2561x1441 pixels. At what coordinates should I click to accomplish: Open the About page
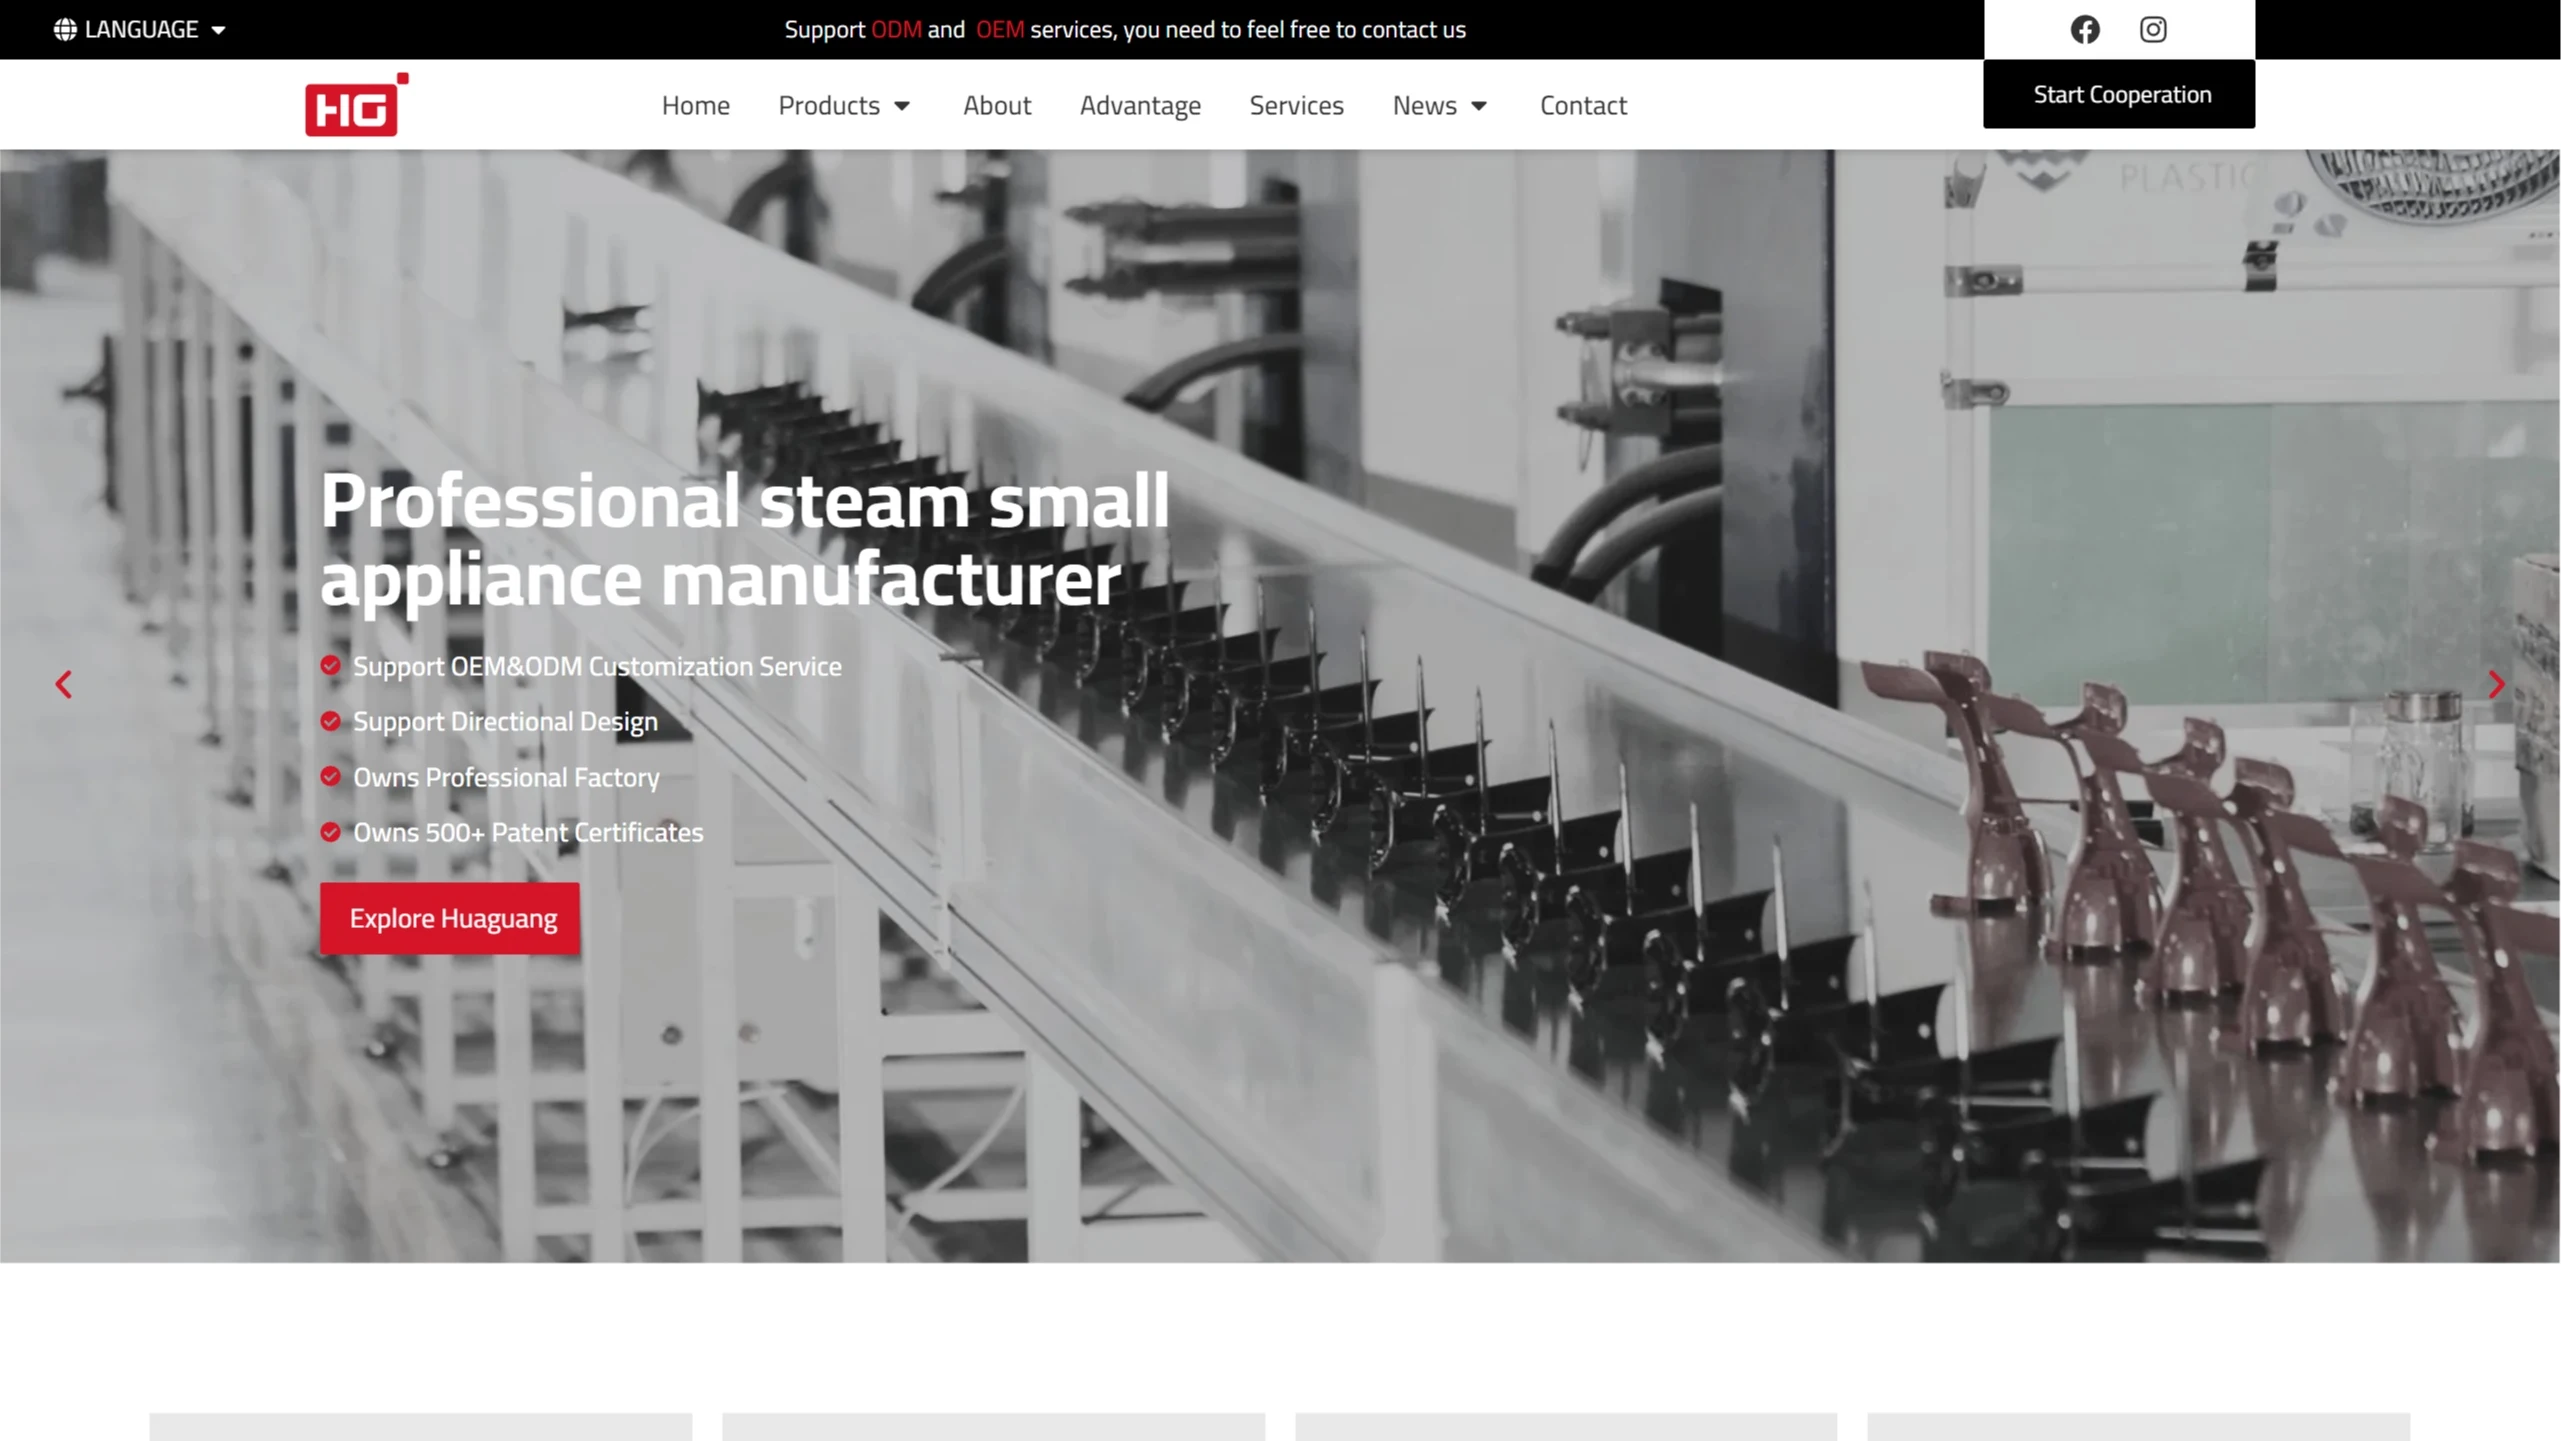tap(996, 105)
